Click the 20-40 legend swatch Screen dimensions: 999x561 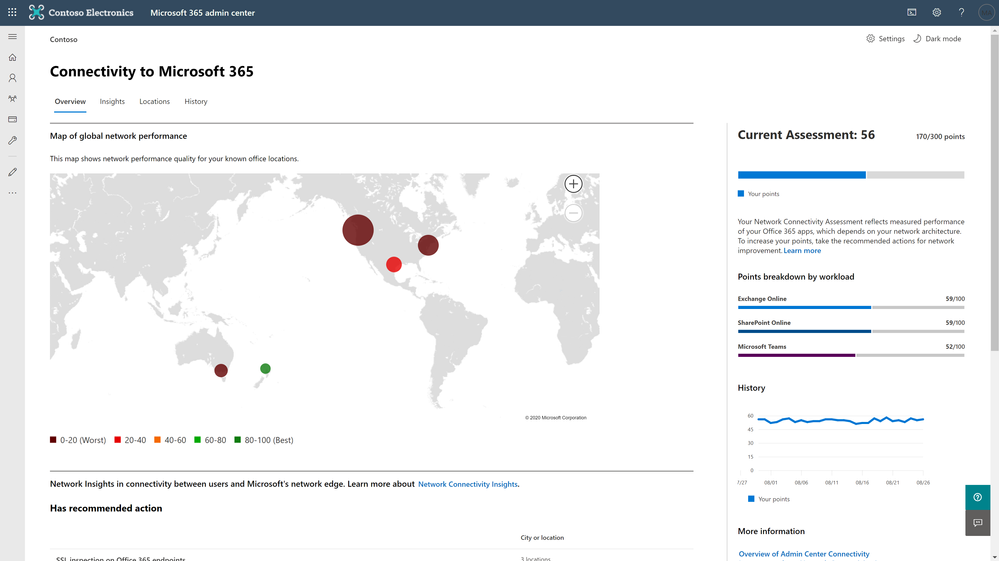117,440
